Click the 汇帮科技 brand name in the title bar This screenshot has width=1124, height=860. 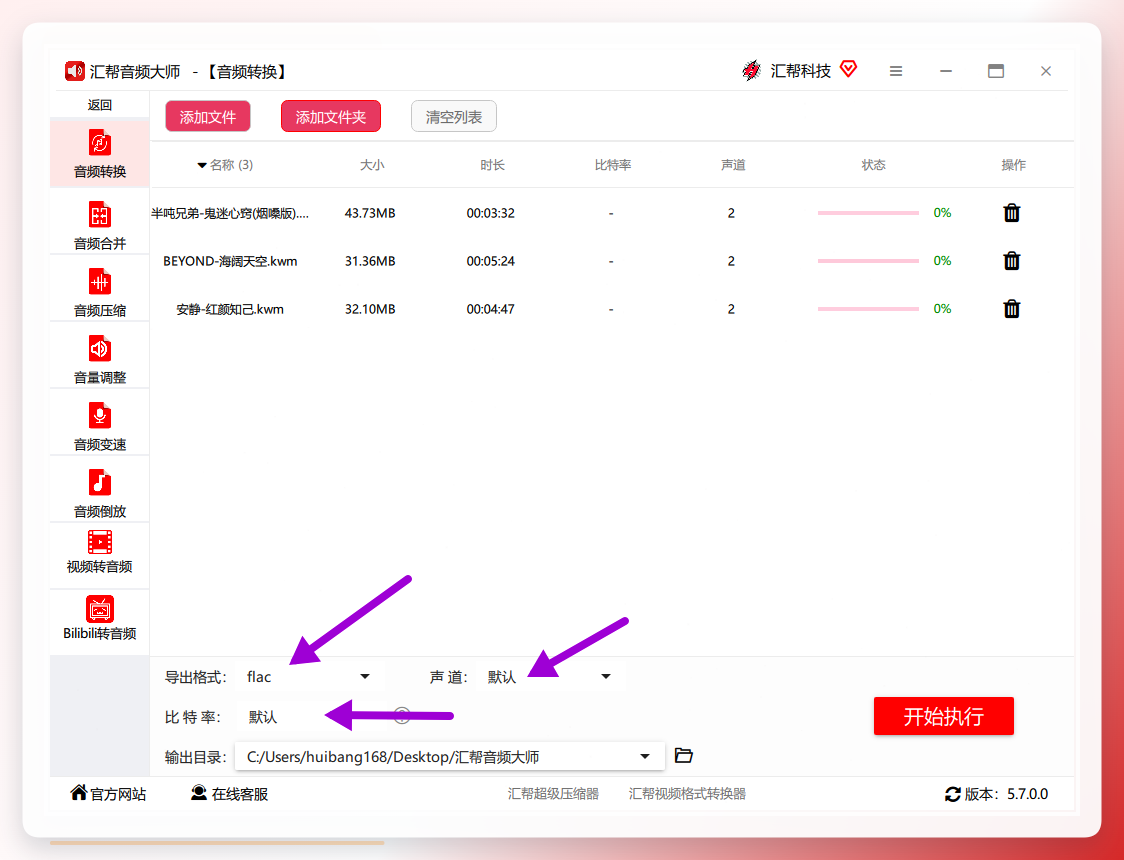801,71
